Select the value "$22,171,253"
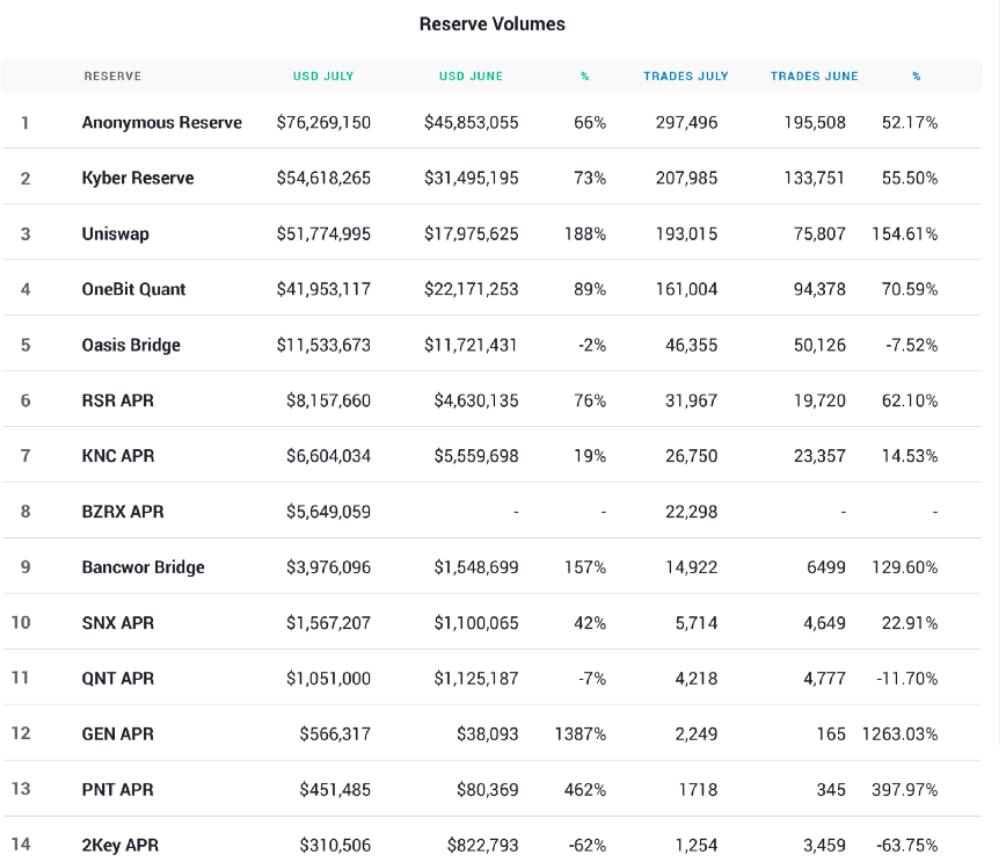 pos(471,290)
